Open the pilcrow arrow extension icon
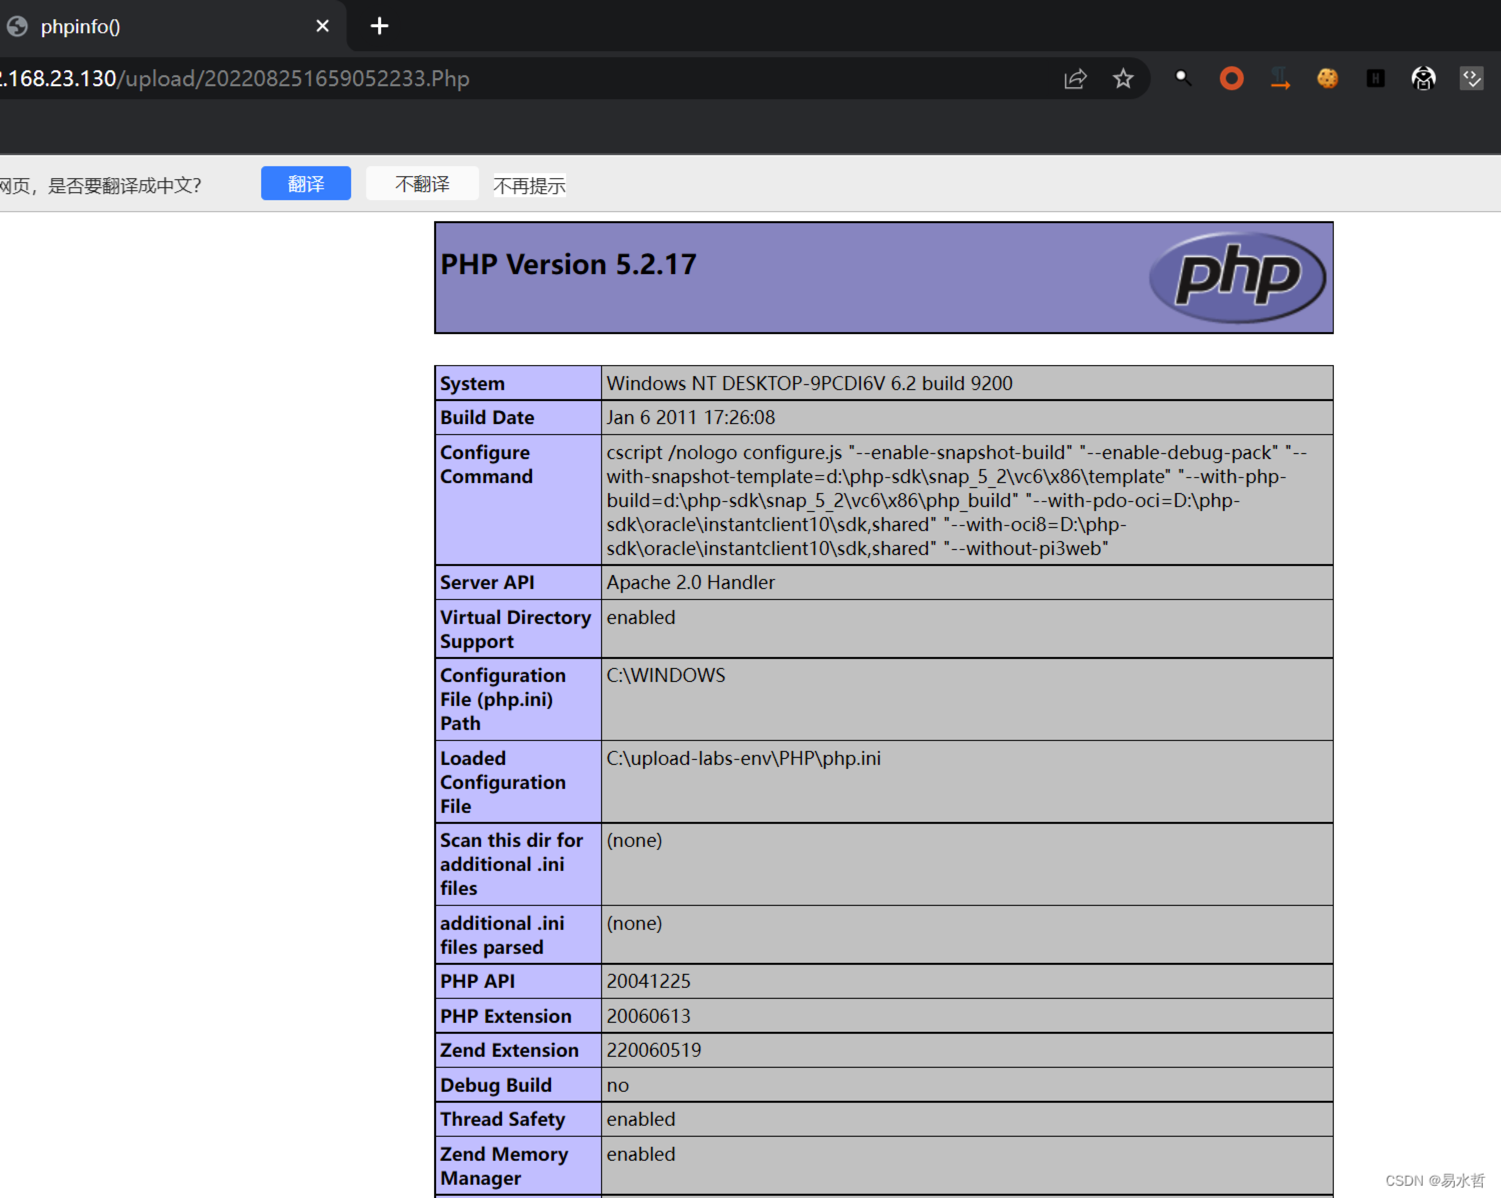 [x=1280, y=79]
